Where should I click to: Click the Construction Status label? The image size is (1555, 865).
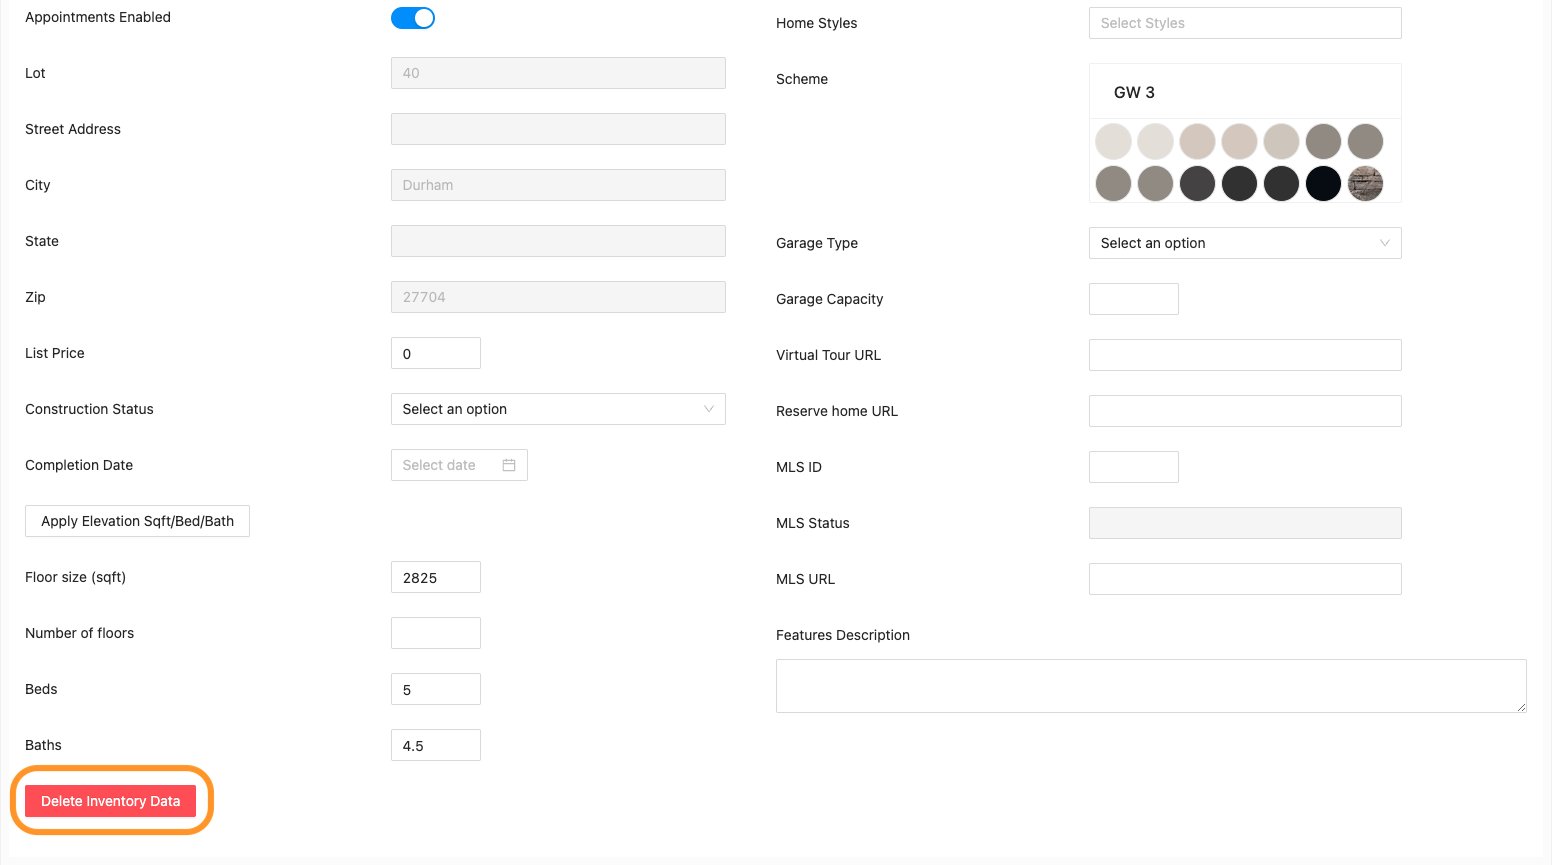tap(89, 409)
